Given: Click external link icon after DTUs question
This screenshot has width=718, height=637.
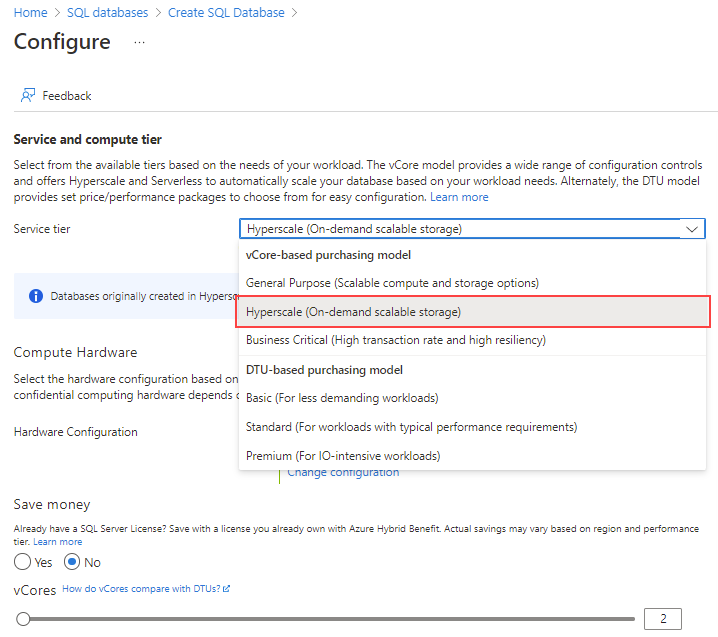Looking at the screenshot, I should point(226,588).
